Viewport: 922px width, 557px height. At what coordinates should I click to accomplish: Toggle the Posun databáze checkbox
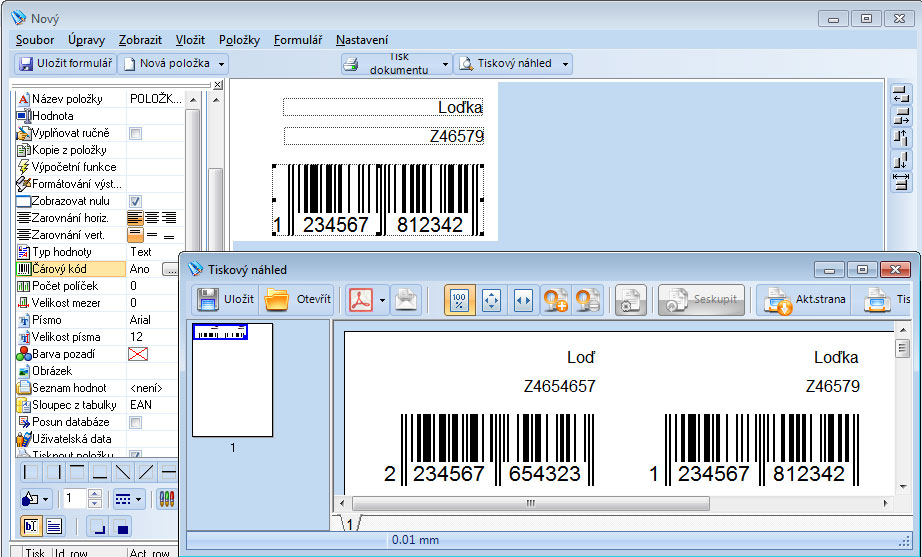[x=135, y=422]
